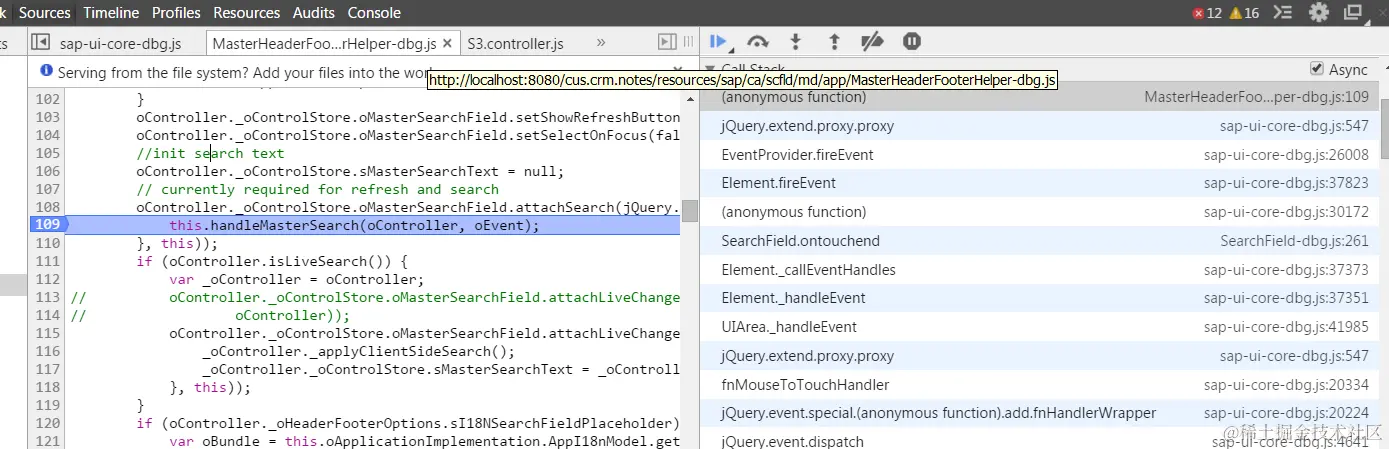The height and width of the screenshot is (449, 1389).
Task: Open link sap-ui-core-dbg.js:30172
Action: point(1286,212)
